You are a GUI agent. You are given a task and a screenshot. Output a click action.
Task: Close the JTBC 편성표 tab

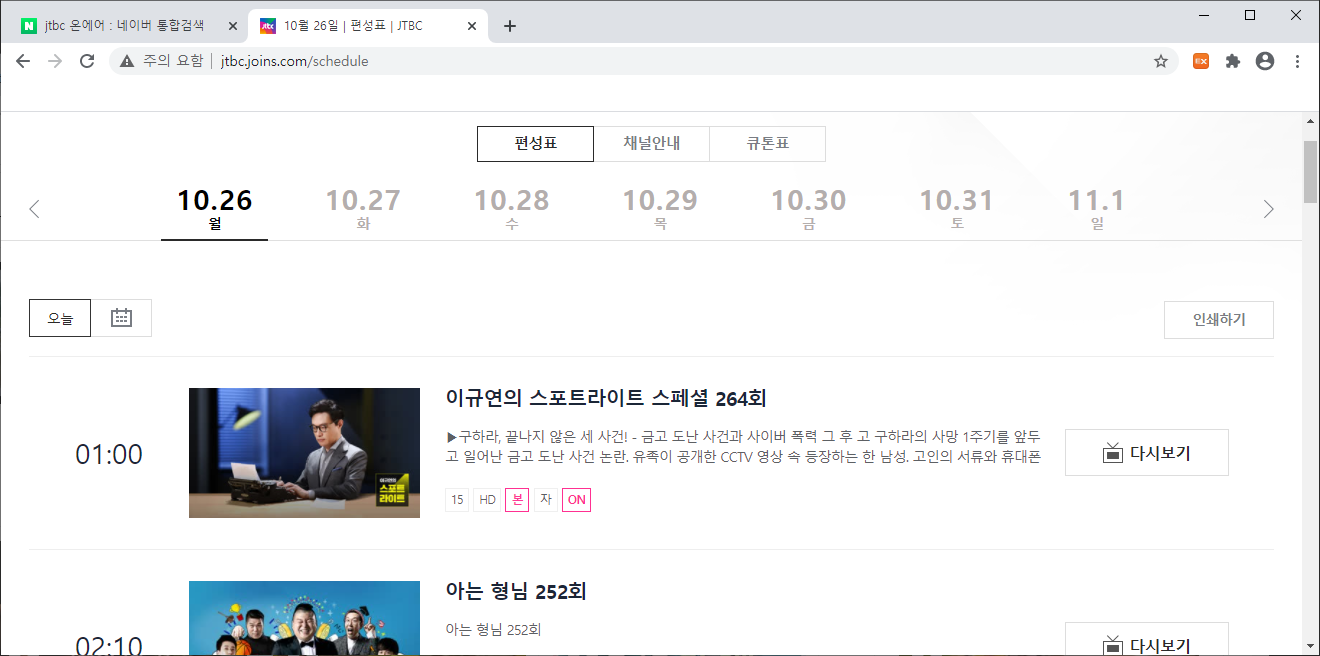(x=473, y=26)
